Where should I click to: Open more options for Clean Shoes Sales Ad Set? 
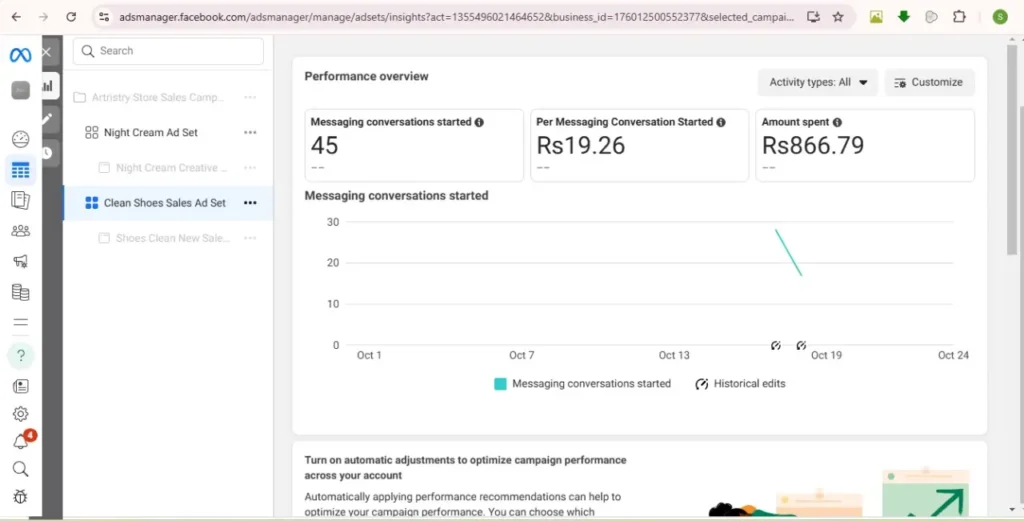point(250,203)
